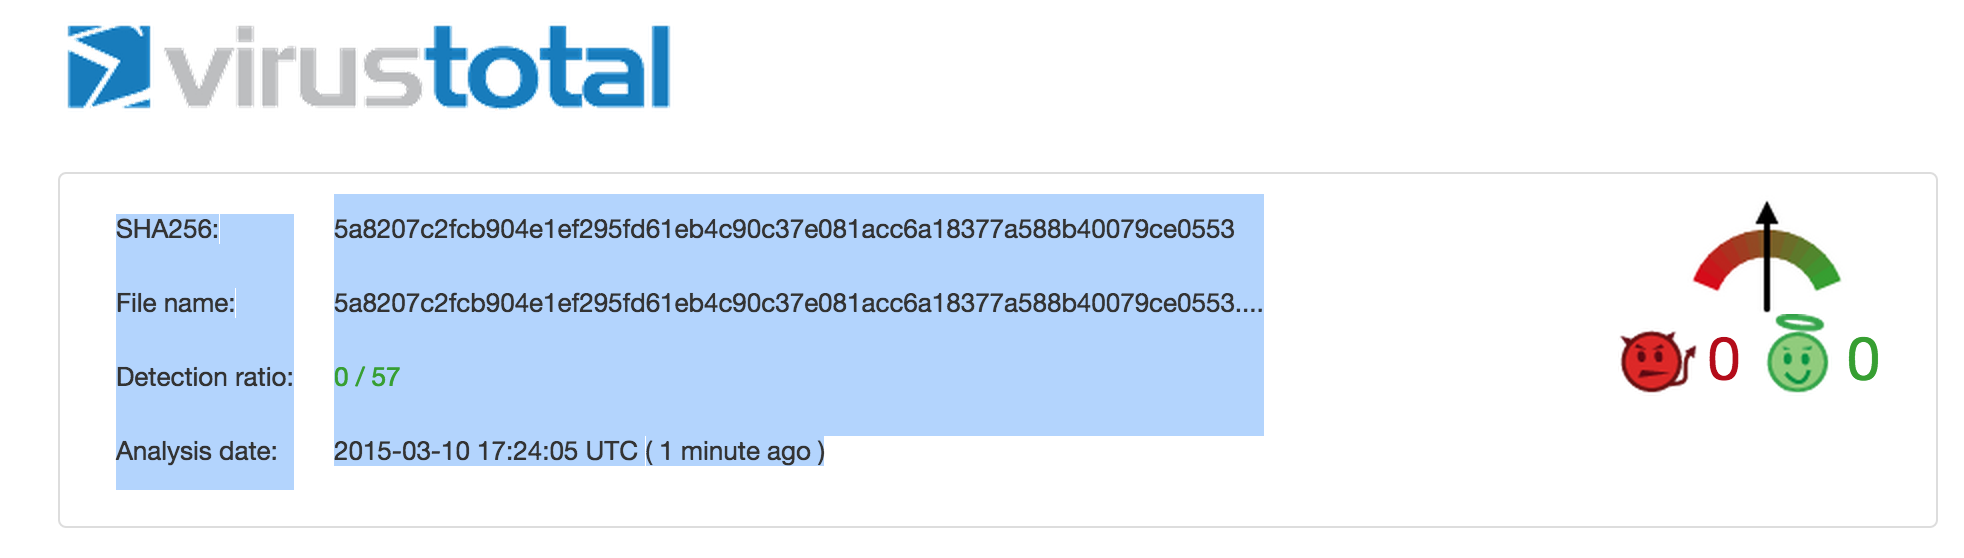Click the gray "virus" word in the logo
The image size is (1964, 558).
(x=292, y=68)
